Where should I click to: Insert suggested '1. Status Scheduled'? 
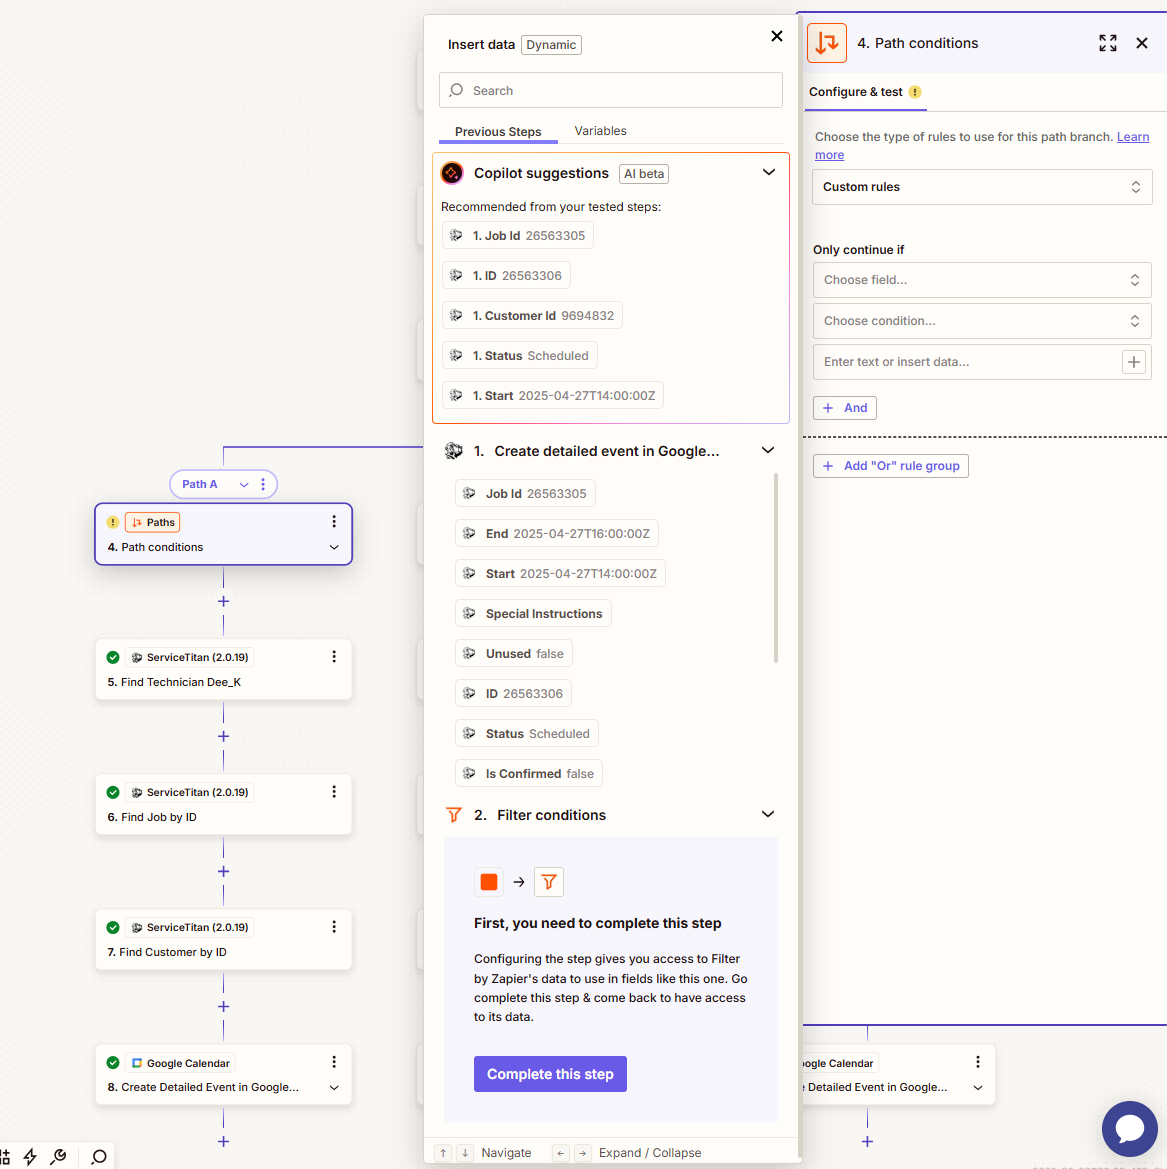click(x=519, y=356)
